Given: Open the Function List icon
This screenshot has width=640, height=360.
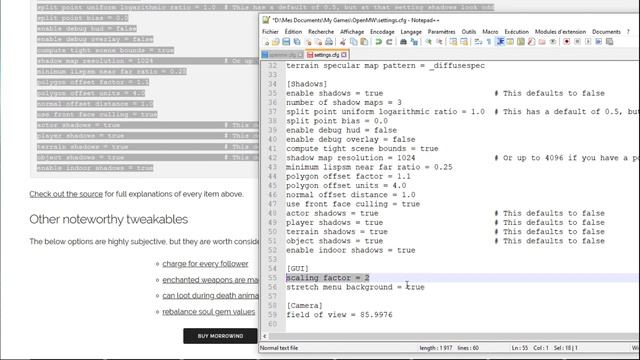Looking at the screenshot, I should click(531, 42).
